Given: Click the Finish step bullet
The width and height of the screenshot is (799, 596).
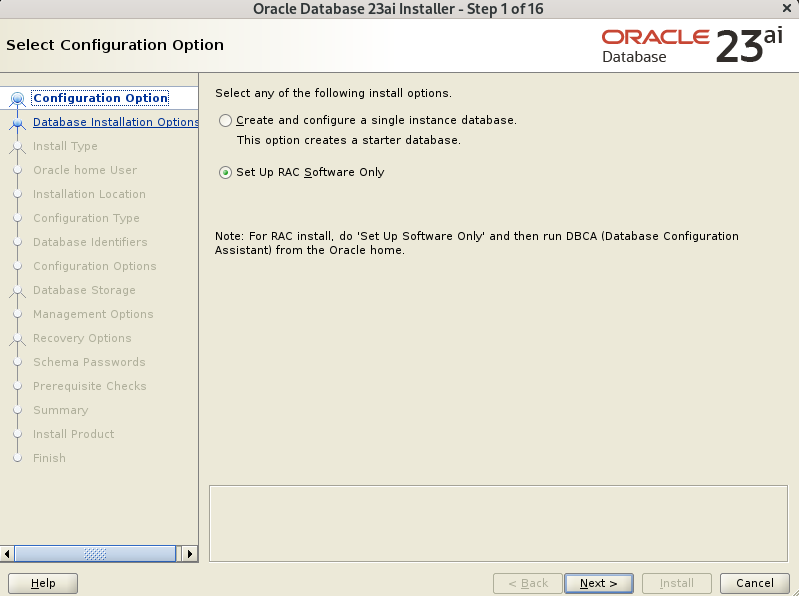Looking at the screenshot, I should [17, 458].
